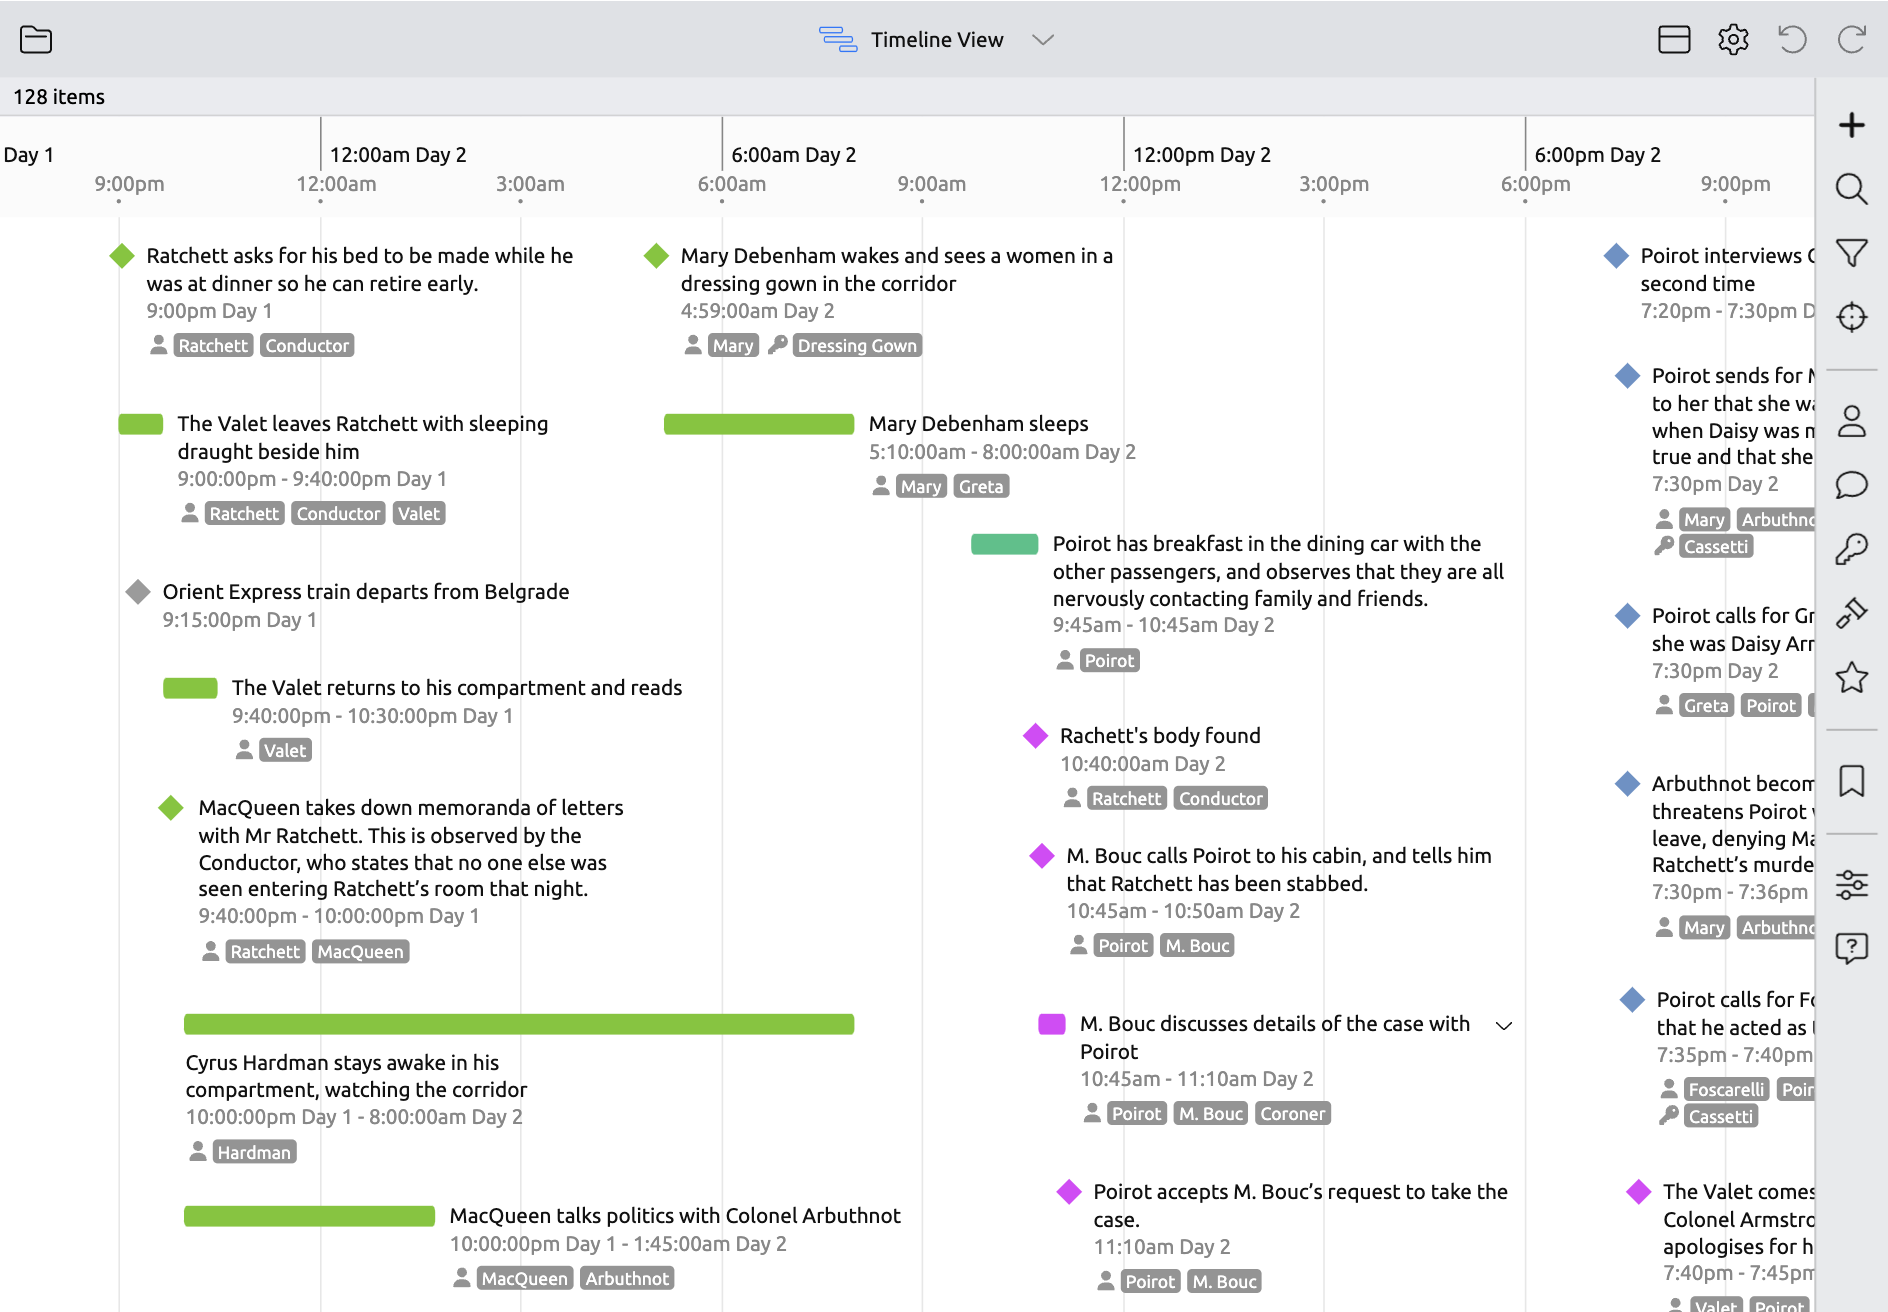Click MacQueen tag under memoranda event

(360, 952)
